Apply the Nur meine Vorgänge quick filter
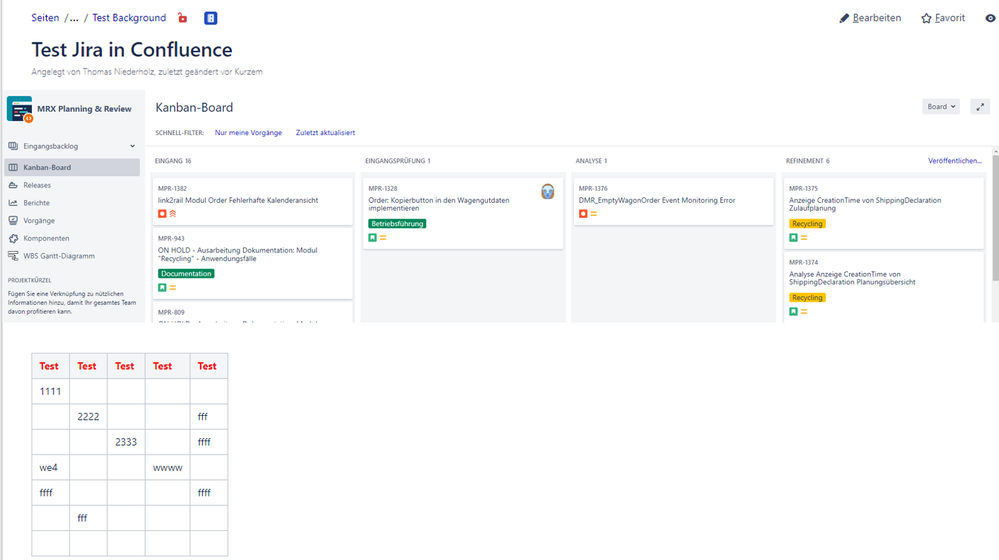Screen dimensions: 999x560 pyautogui.click(x=248, y=133)
